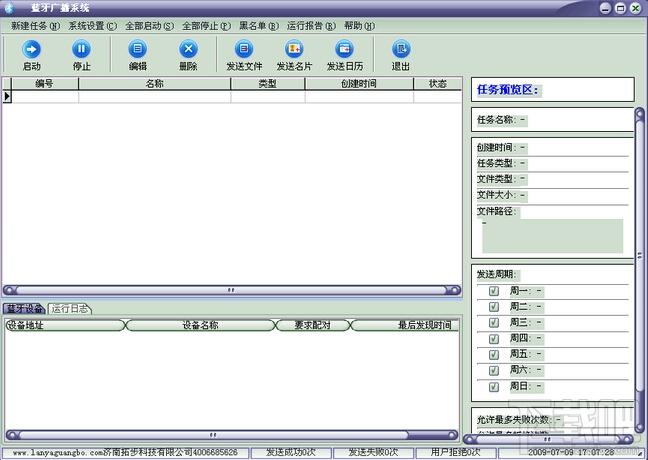Open the 系统设置 menu
This screenshot has width=648, height=460.
92,25
